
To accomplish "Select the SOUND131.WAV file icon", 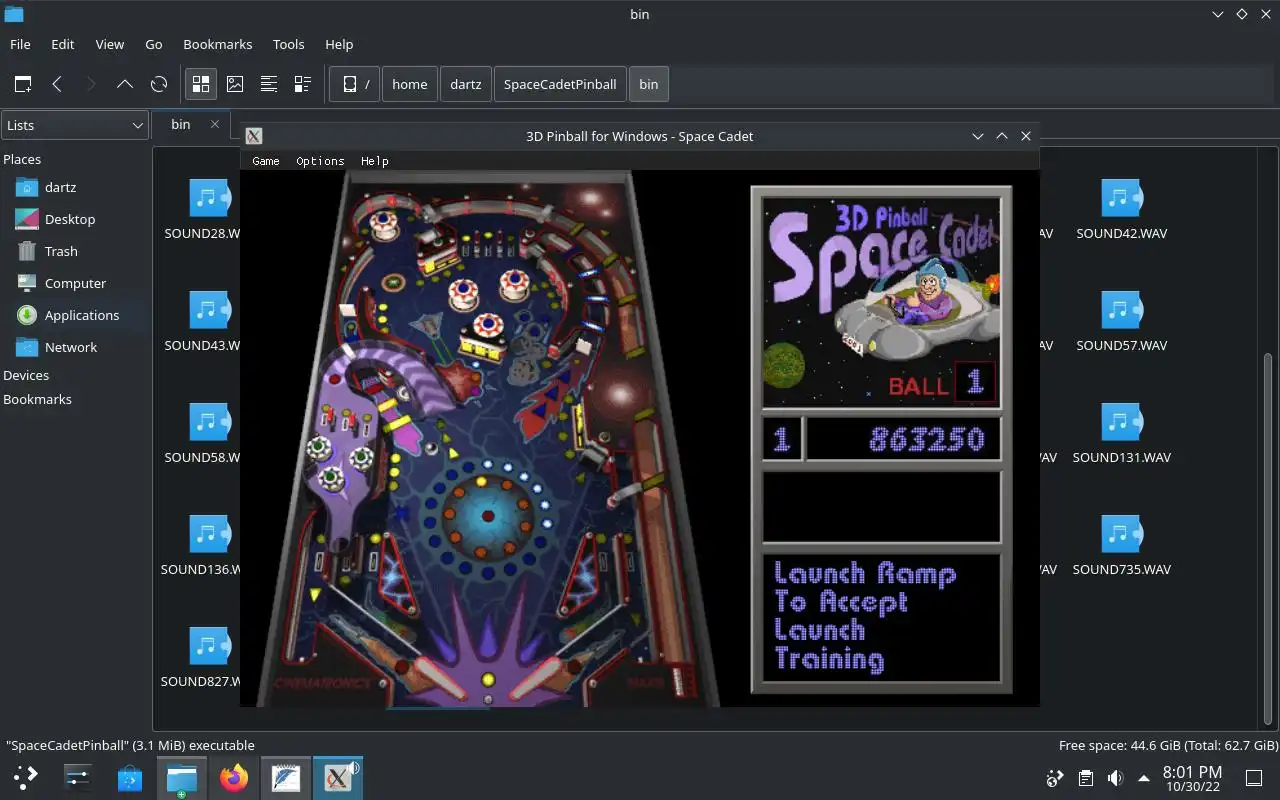I will [1121, 422].
